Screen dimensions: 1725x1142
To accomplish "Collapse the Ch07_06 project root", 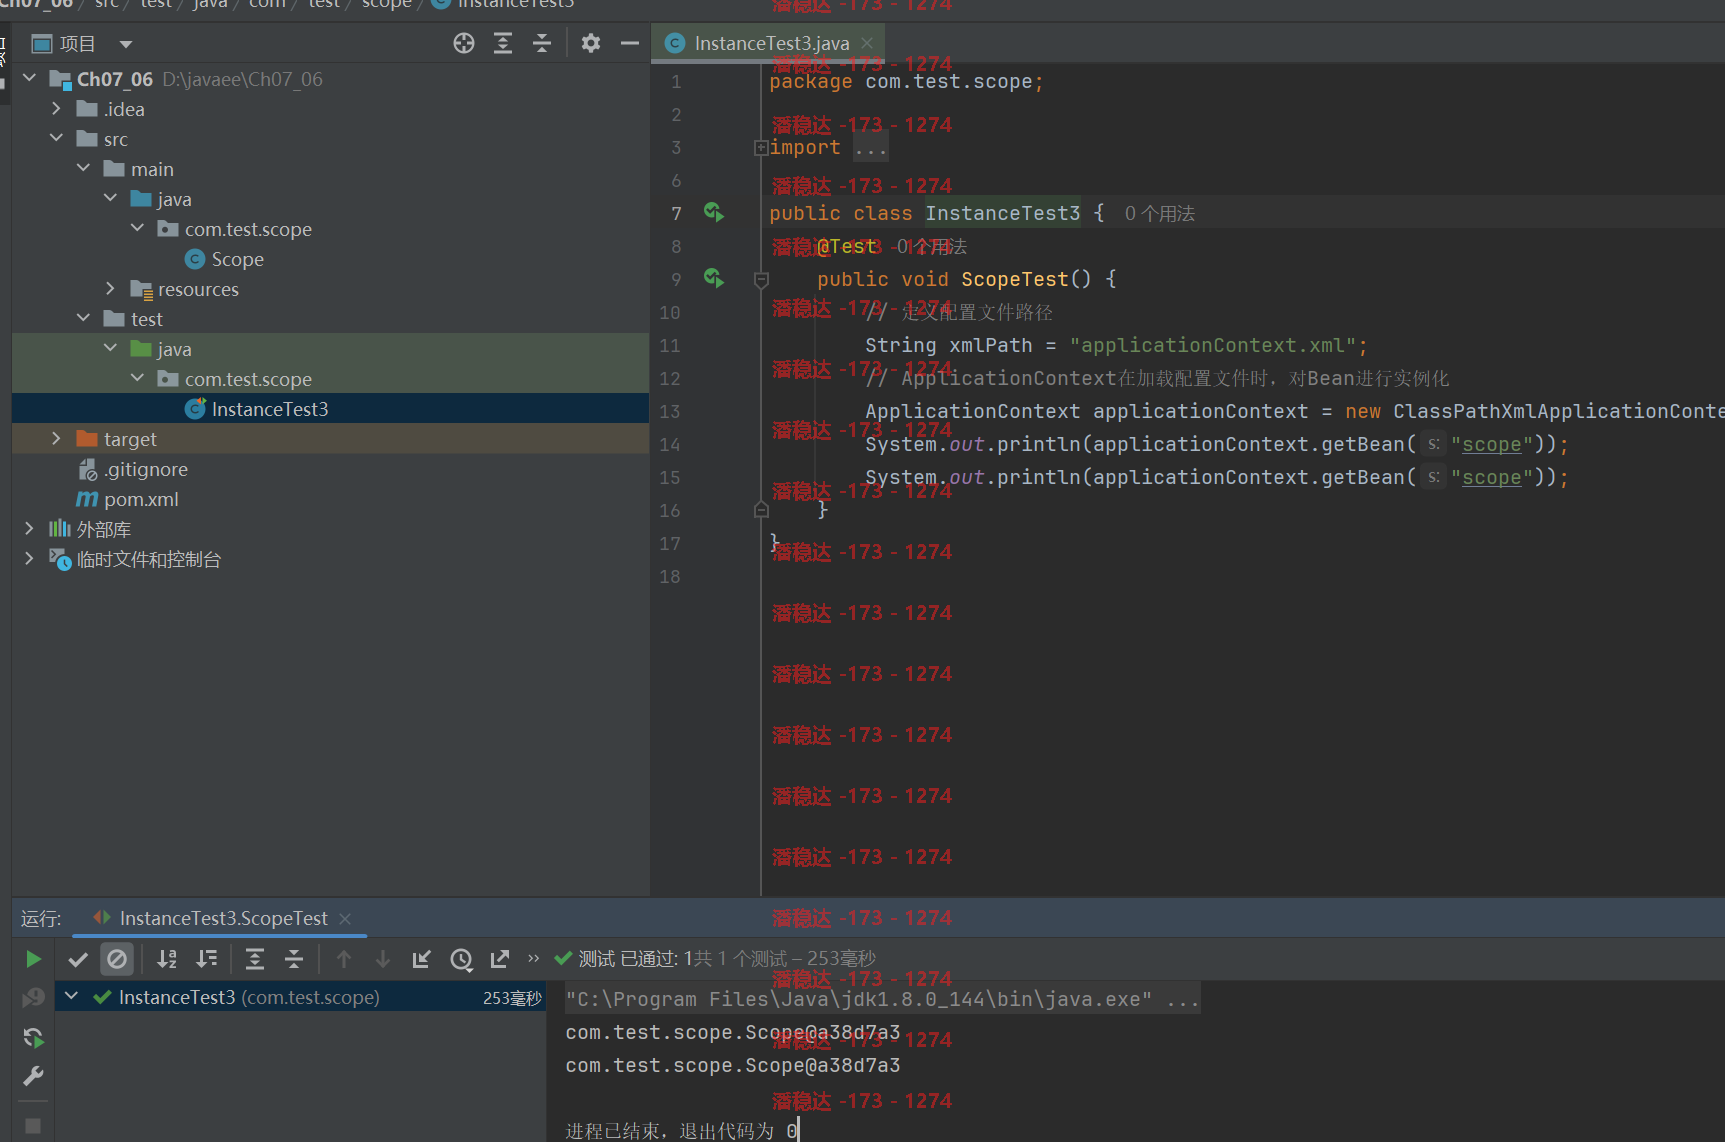I will tap(29, 78).
